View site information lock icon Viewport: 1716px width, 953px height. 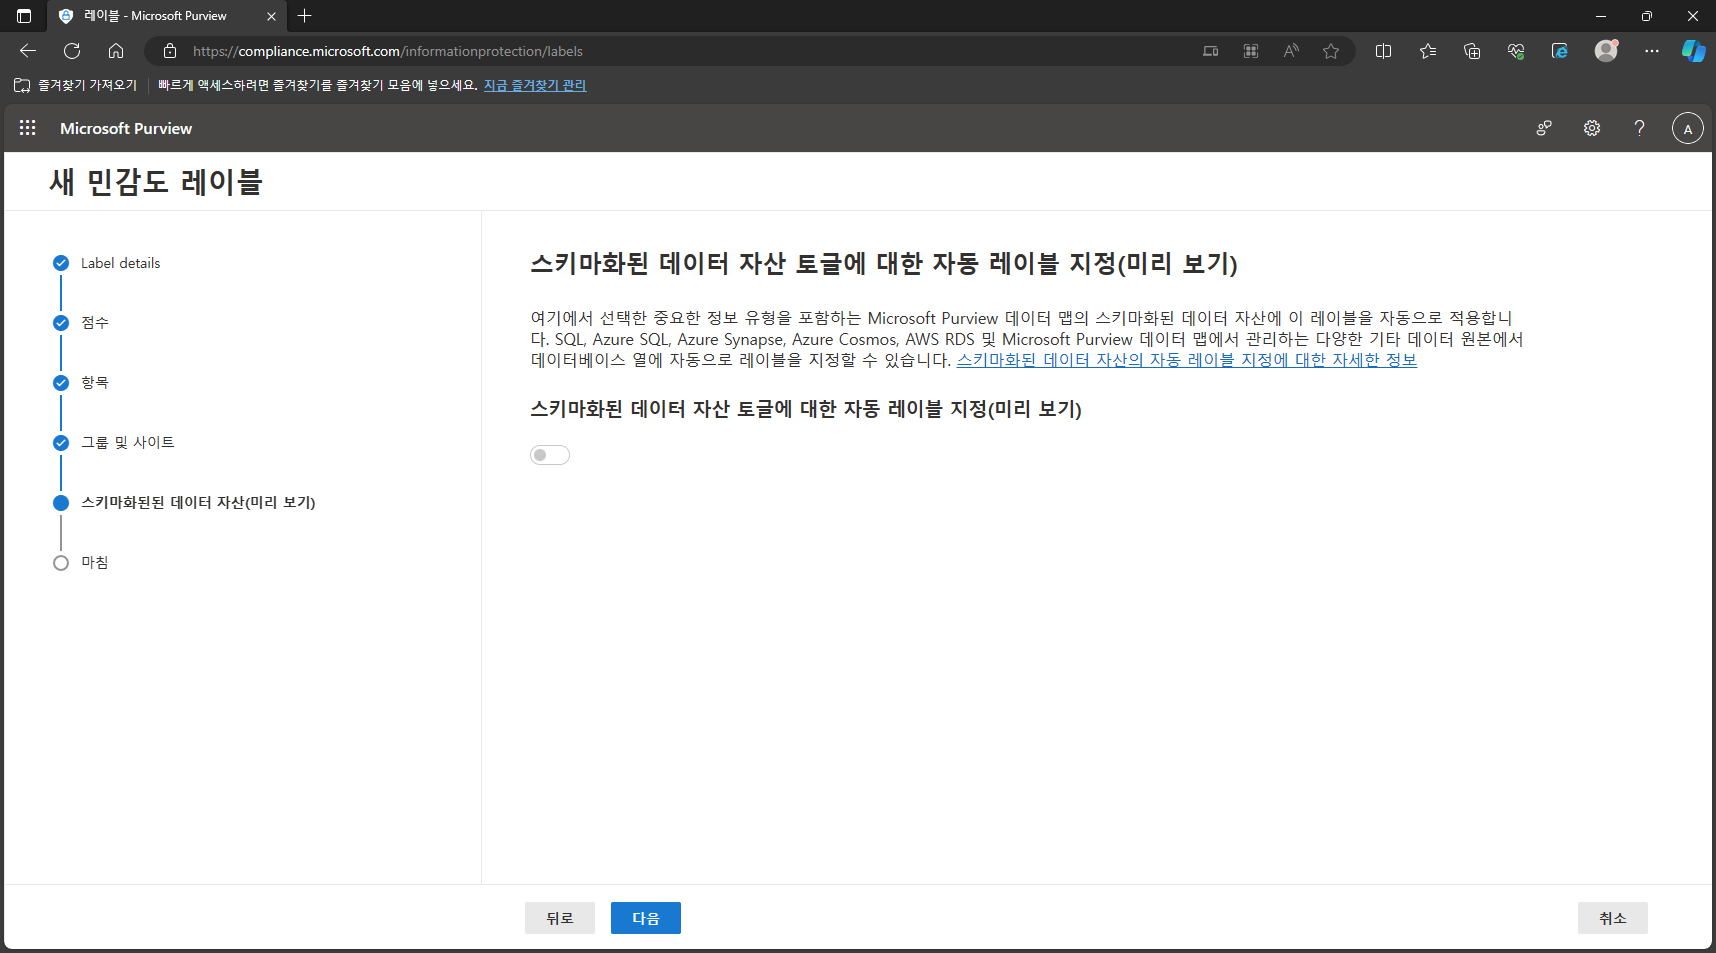[x=170, y=51]
